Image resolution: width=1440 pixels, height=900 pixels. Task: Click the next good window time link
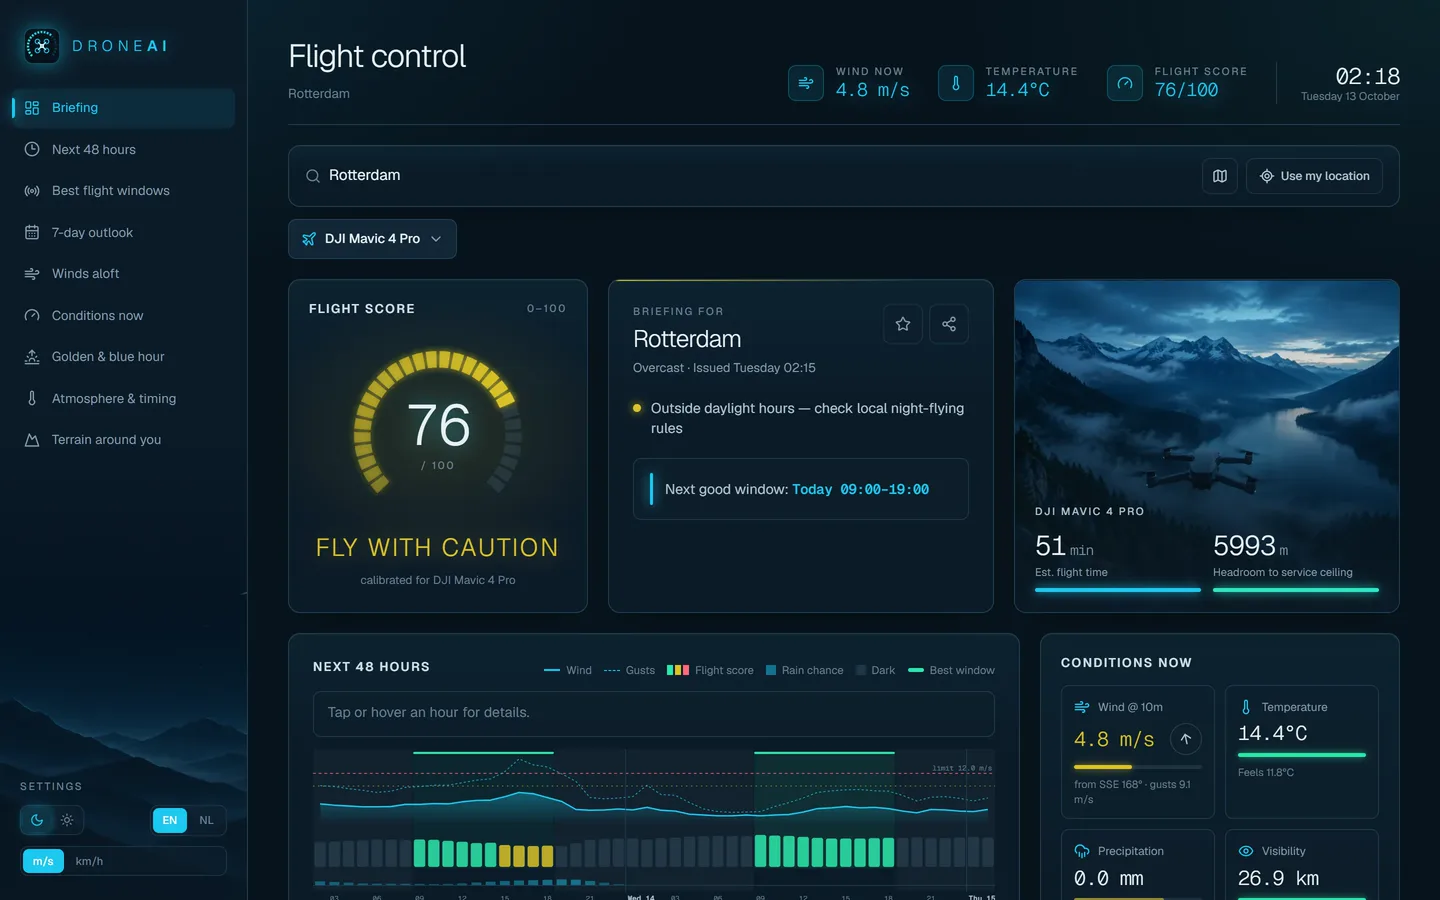tap(860, 489)
